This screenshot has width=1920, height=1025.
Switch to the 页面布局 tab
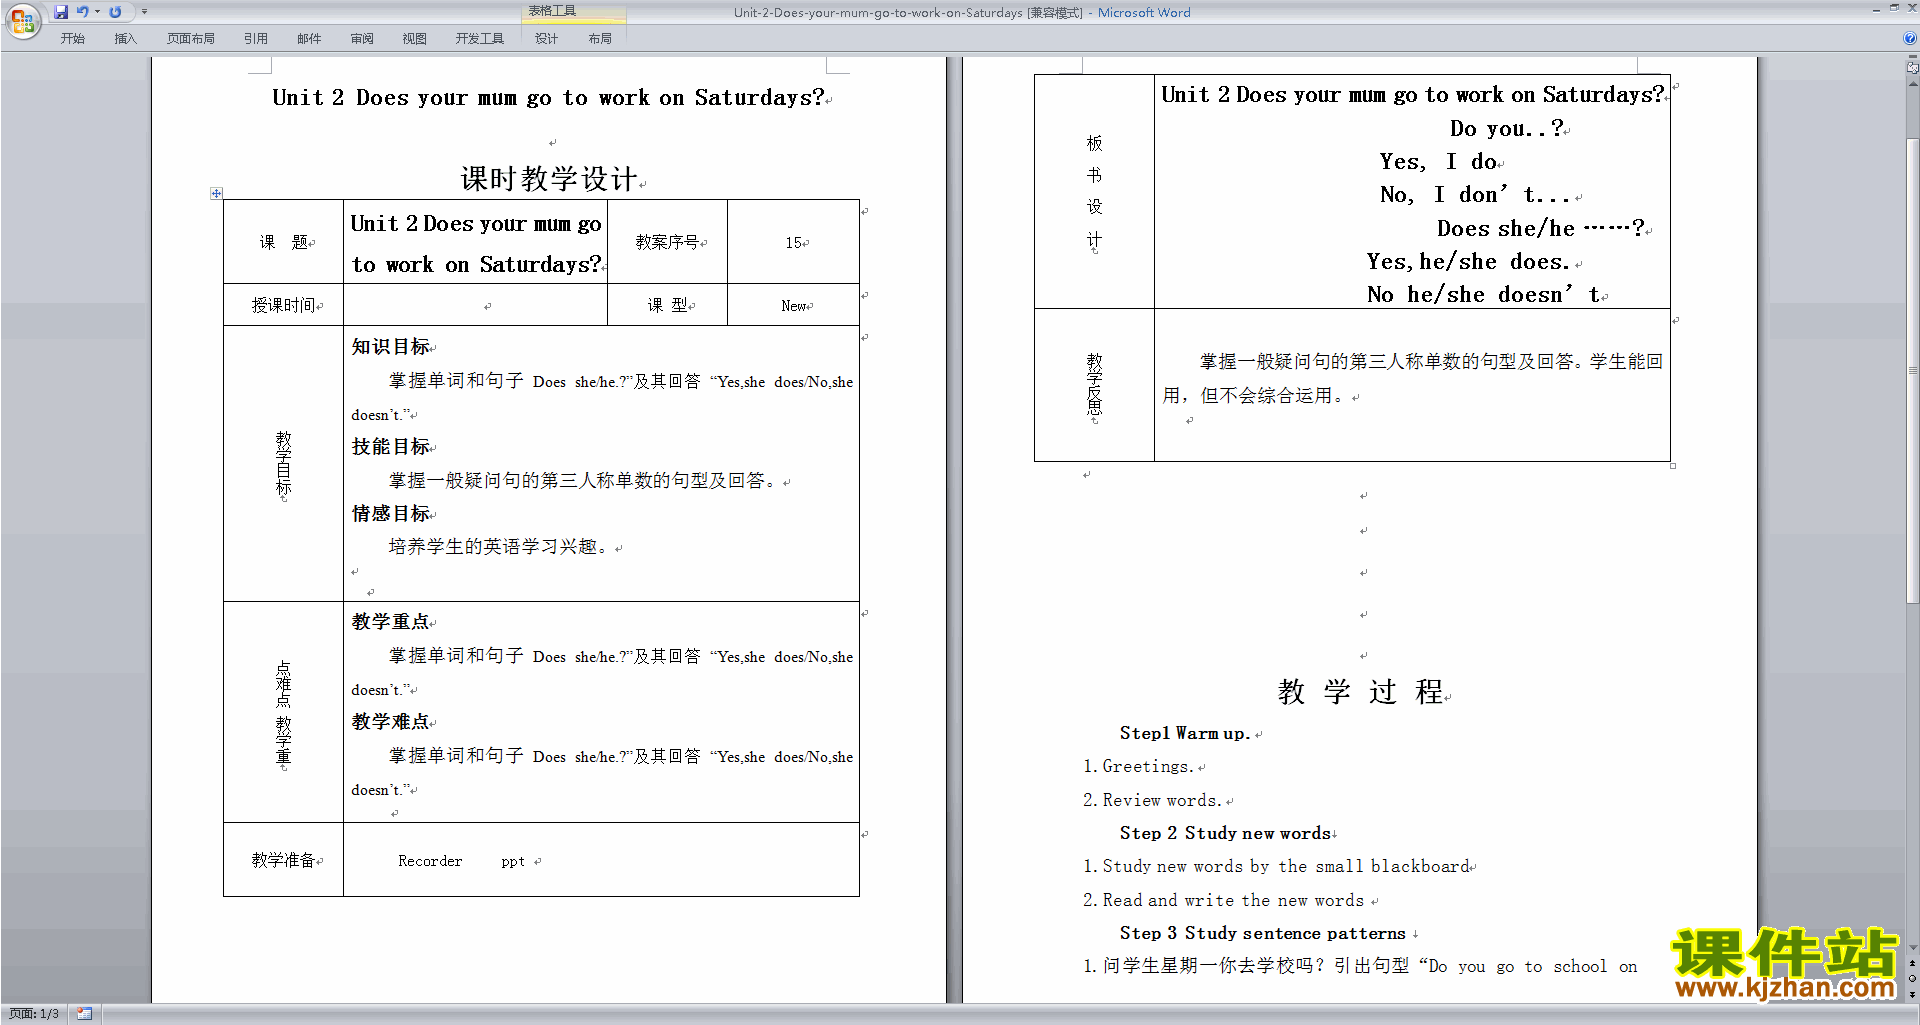point(191,39)
